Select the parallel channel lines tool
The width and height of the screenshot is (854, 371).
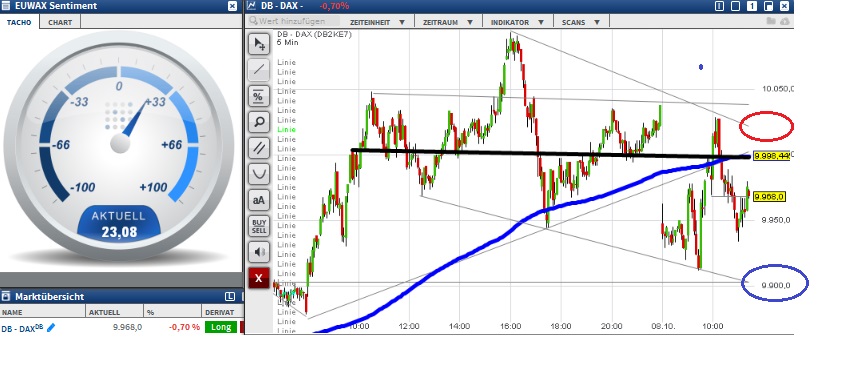(x=259, y=148)
